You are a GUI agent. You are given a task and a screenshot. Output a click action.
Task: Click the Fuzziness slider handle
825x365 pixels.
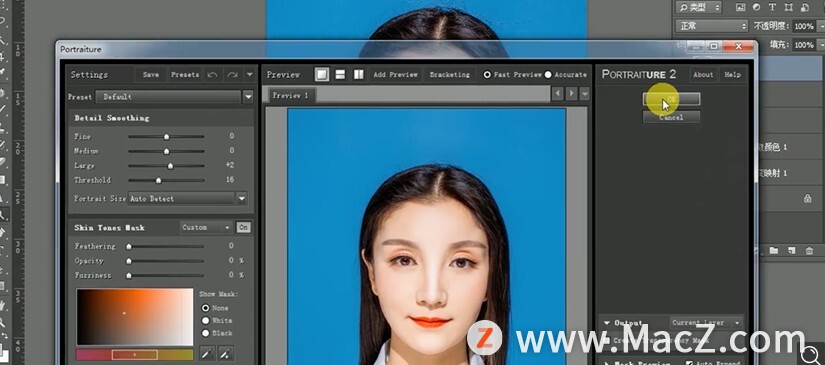point(129,276)
